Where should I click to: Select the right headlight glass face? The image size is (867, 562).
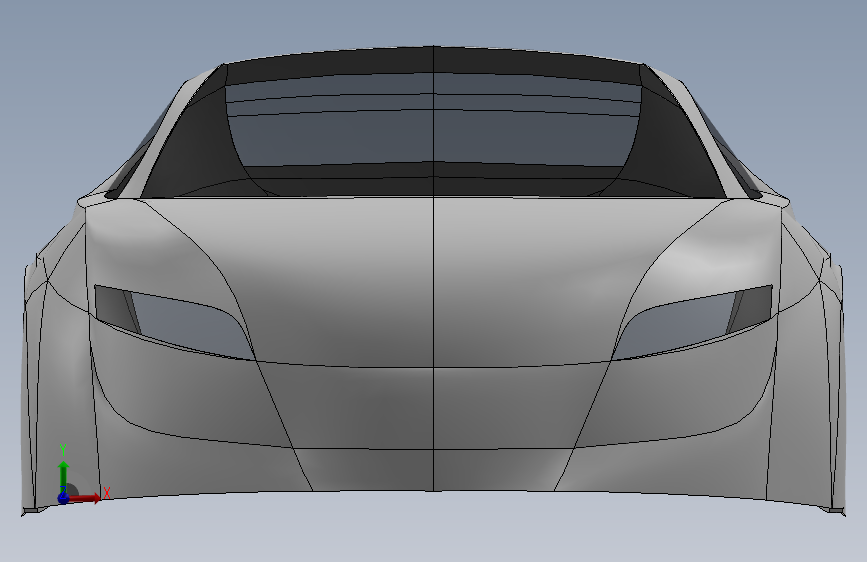[x=675, y=326]
